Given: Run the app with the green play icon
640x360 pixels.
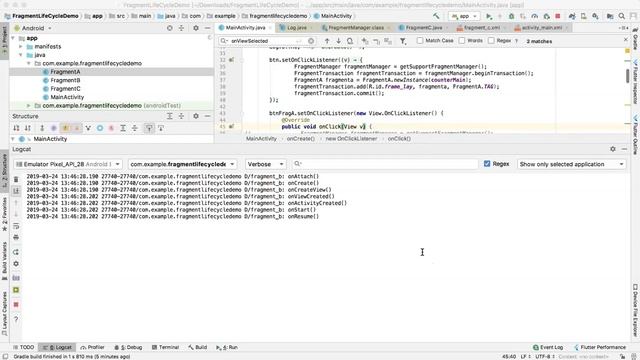Looking at the screenshot, I should [489, 16].
